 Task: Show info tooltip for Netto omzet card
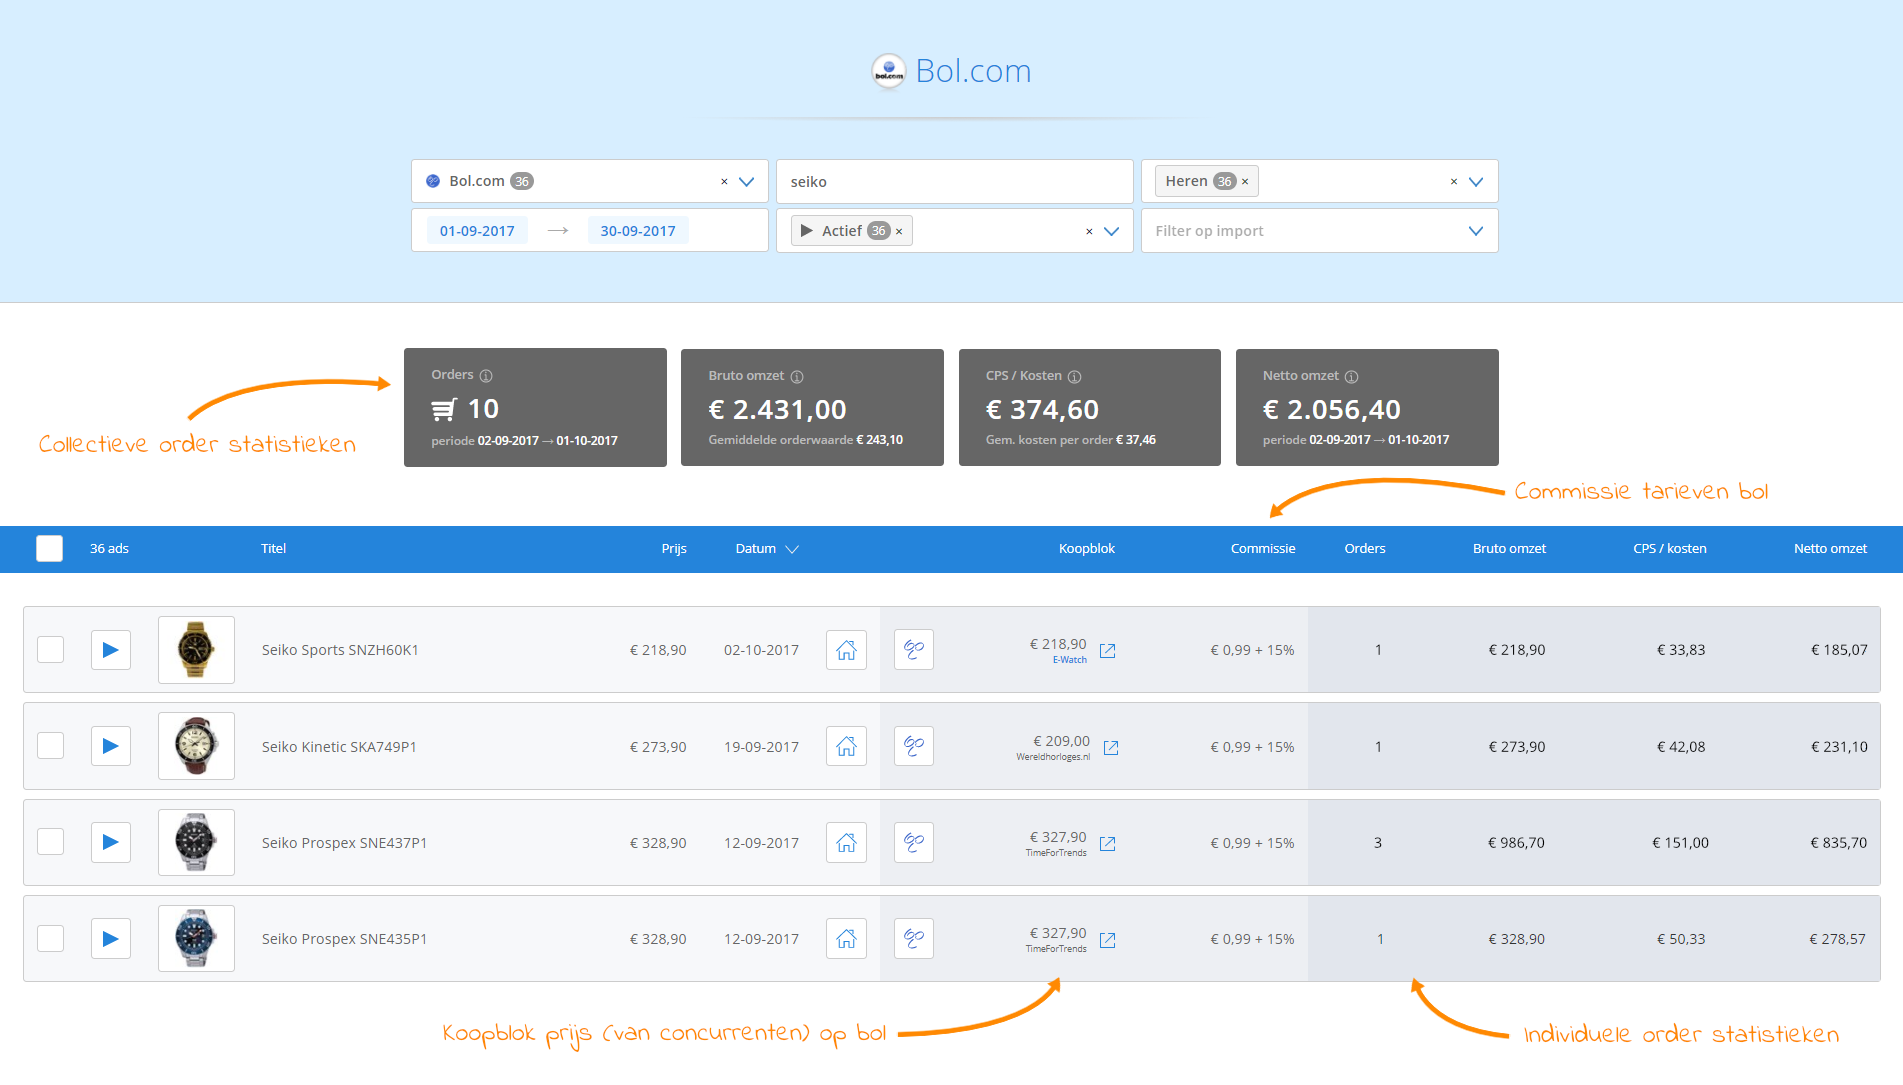click(1352, 377)
